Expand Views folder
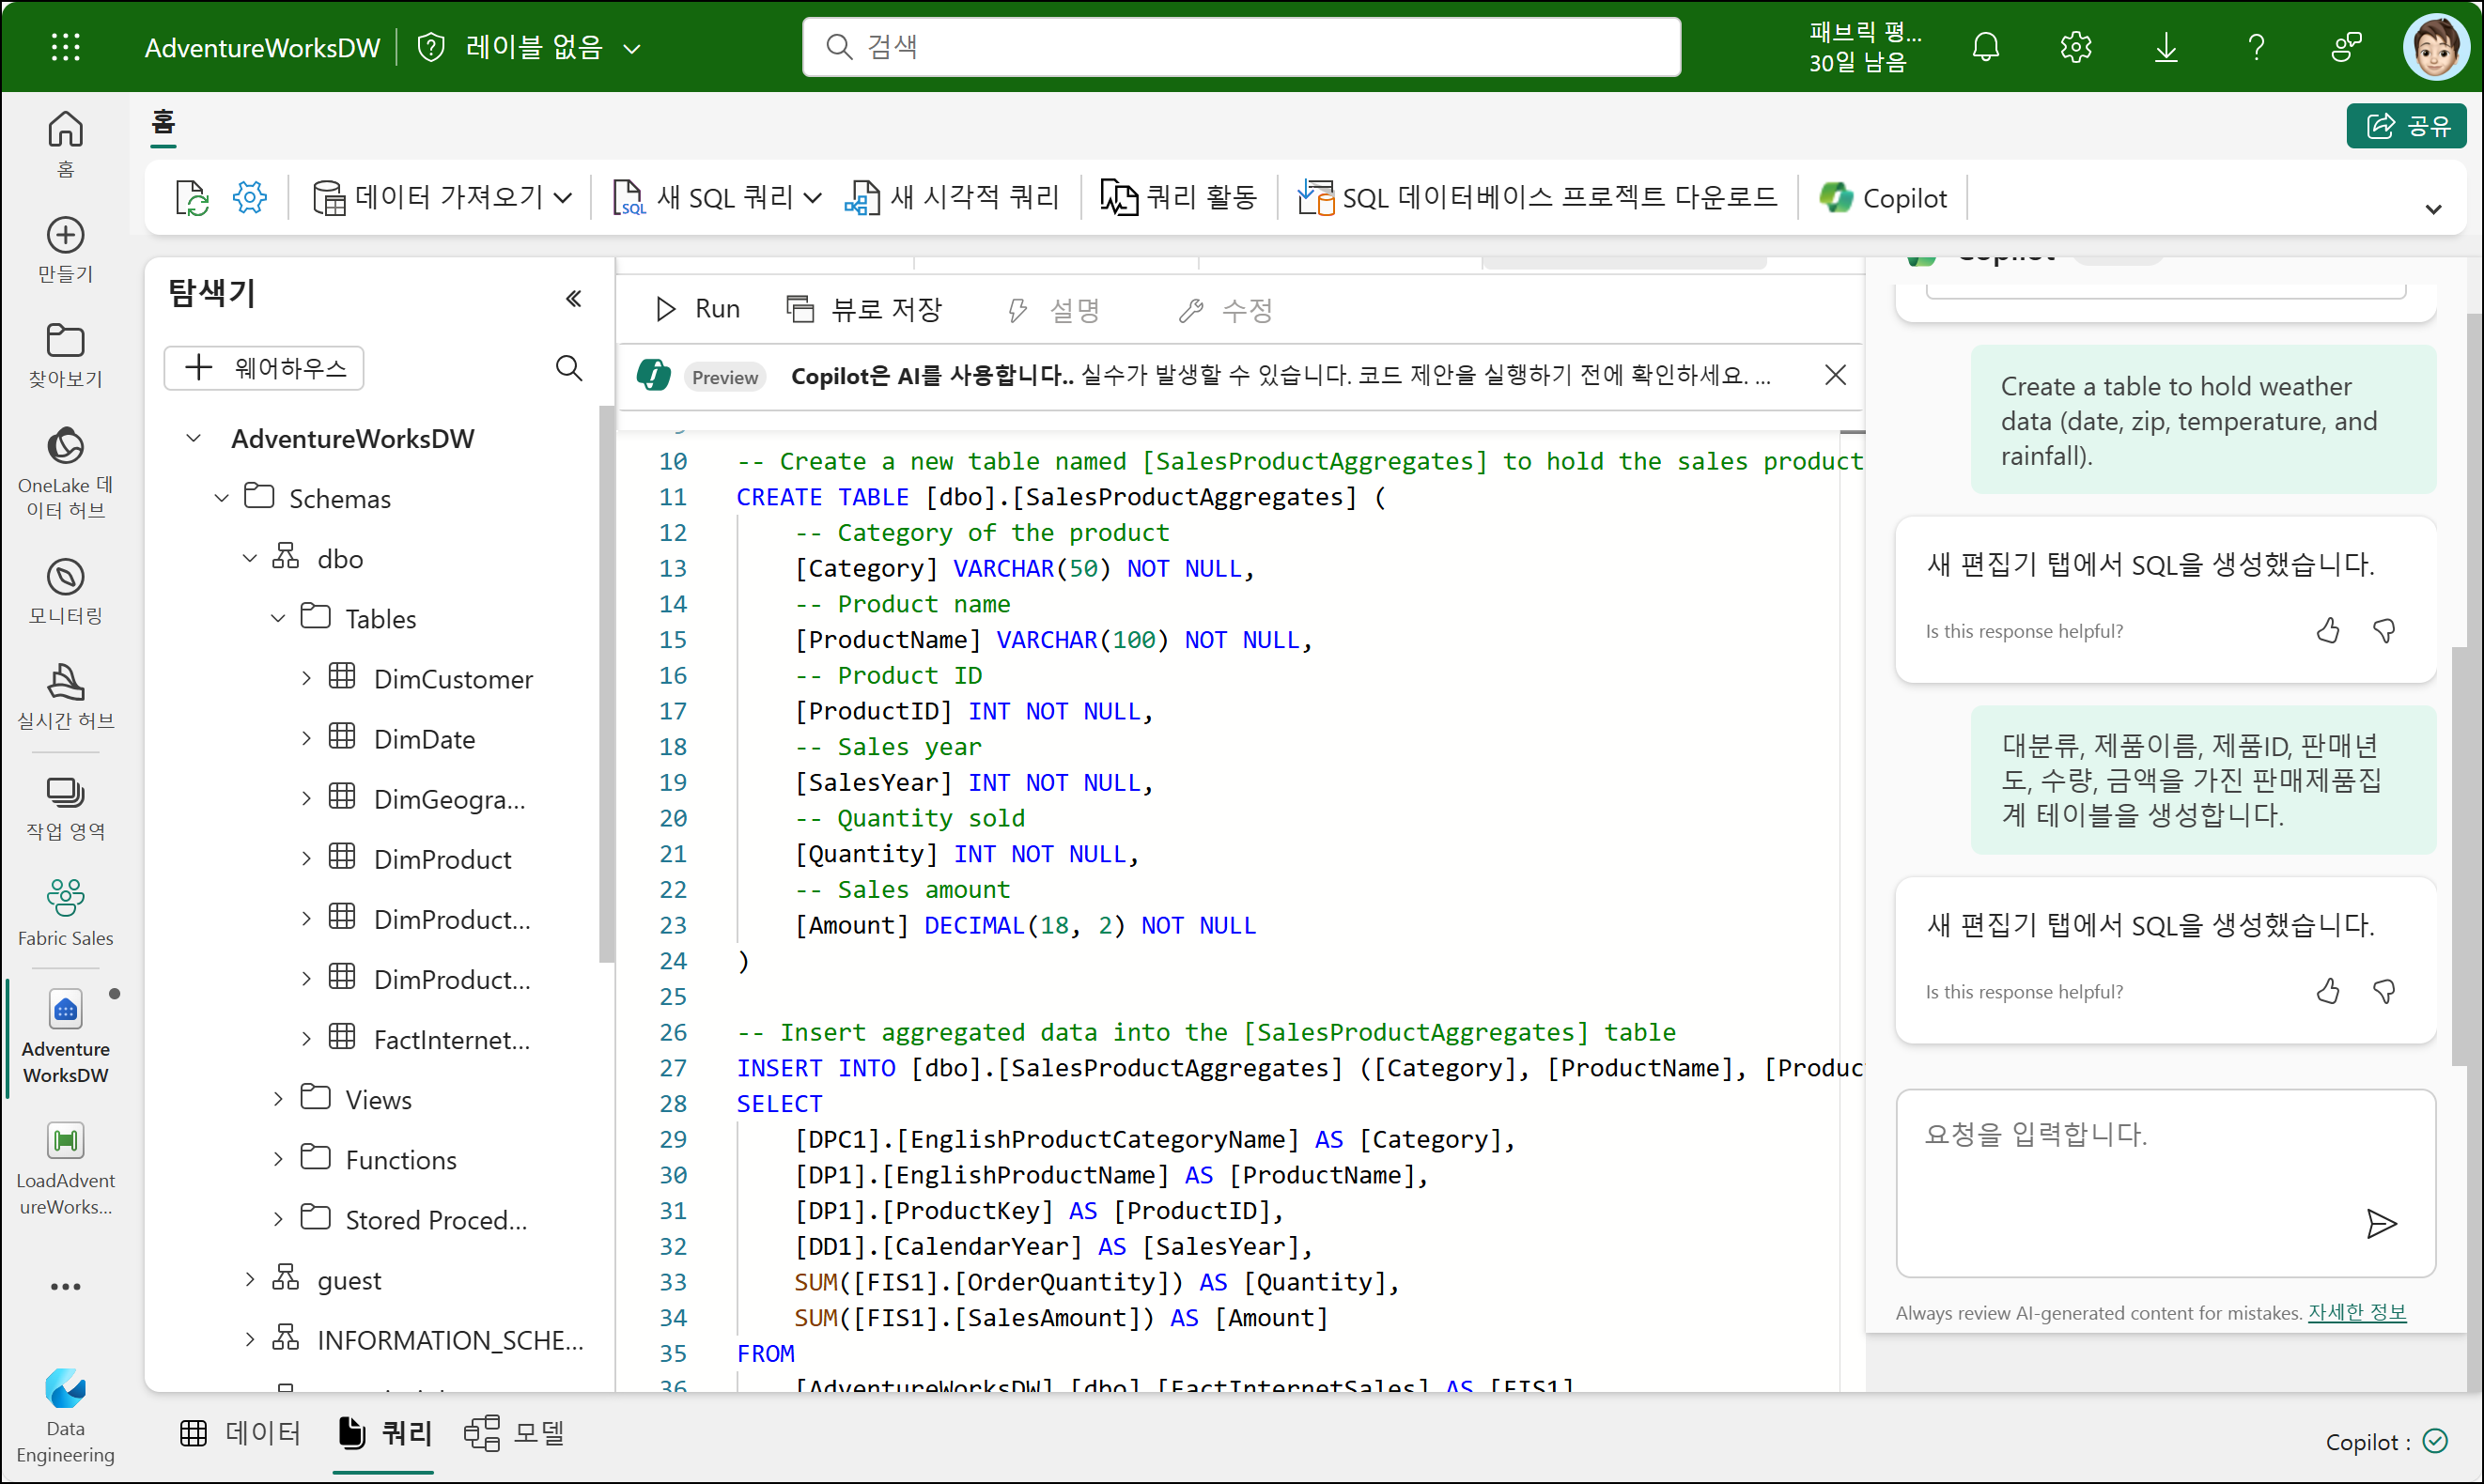 (278, 1099)
